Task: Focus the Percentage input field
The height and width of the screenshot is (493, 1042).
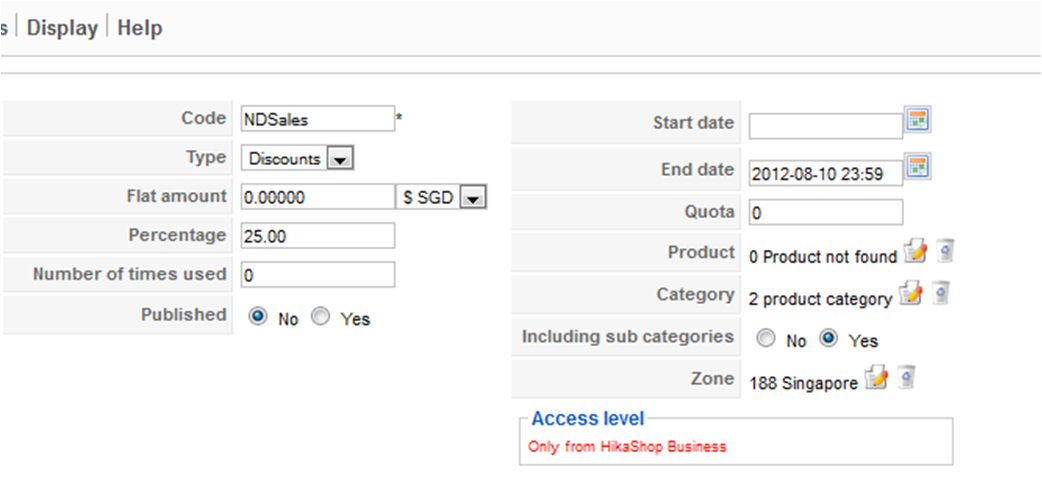Action: [x=318, y=236]
